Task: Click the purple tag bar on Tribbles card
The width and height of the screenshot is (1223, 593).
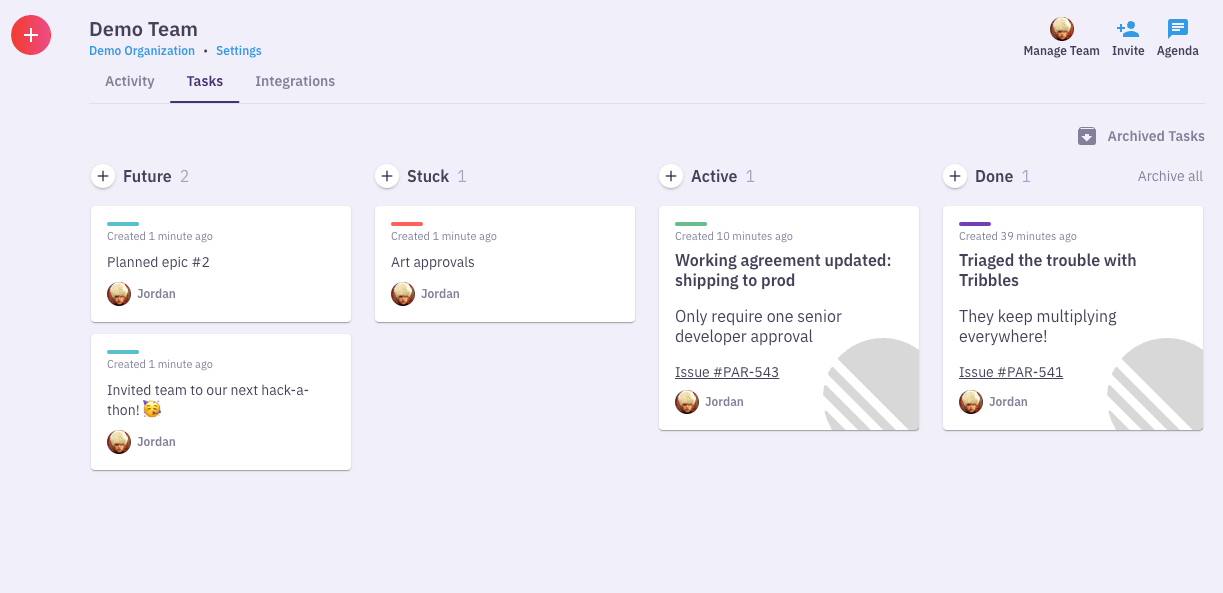Action: pos(975,224)
